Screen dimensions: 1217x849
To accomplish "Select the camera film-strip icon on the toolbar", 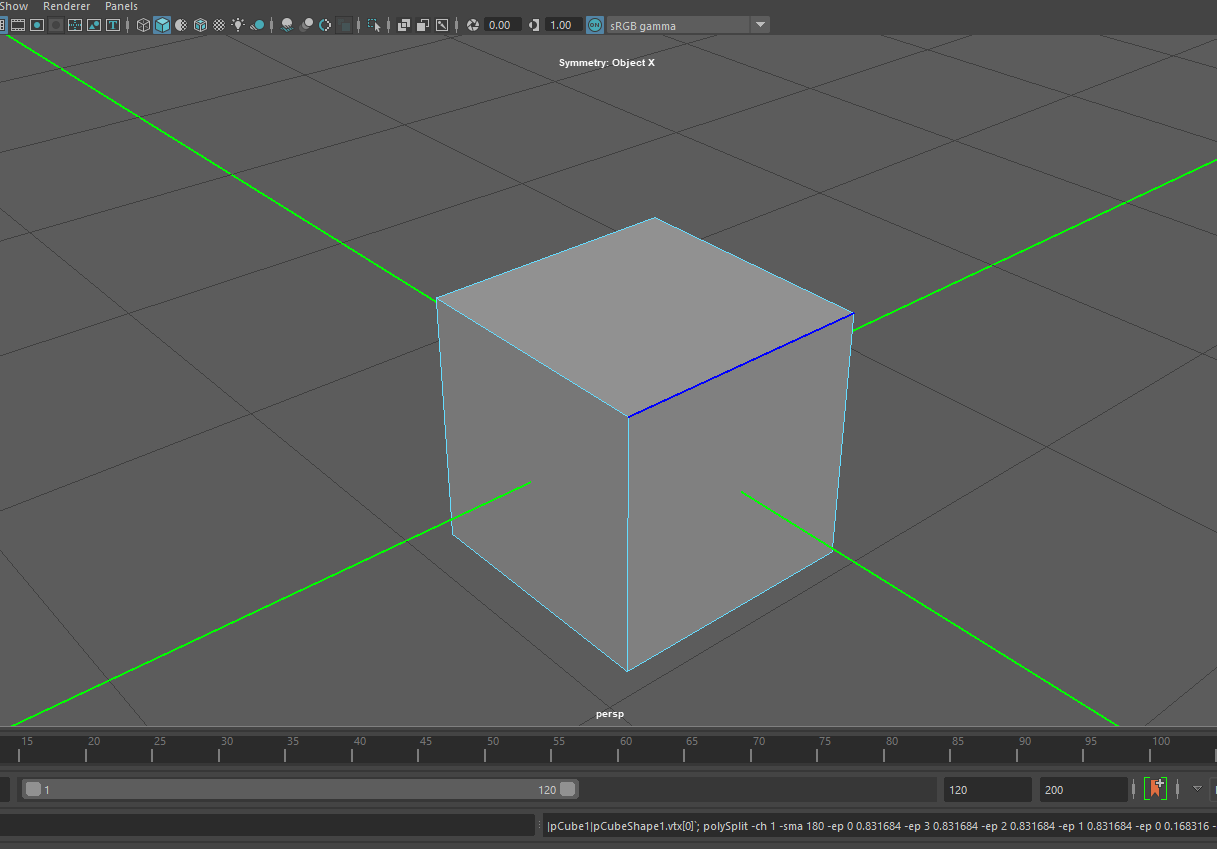I will pos(18,25).
